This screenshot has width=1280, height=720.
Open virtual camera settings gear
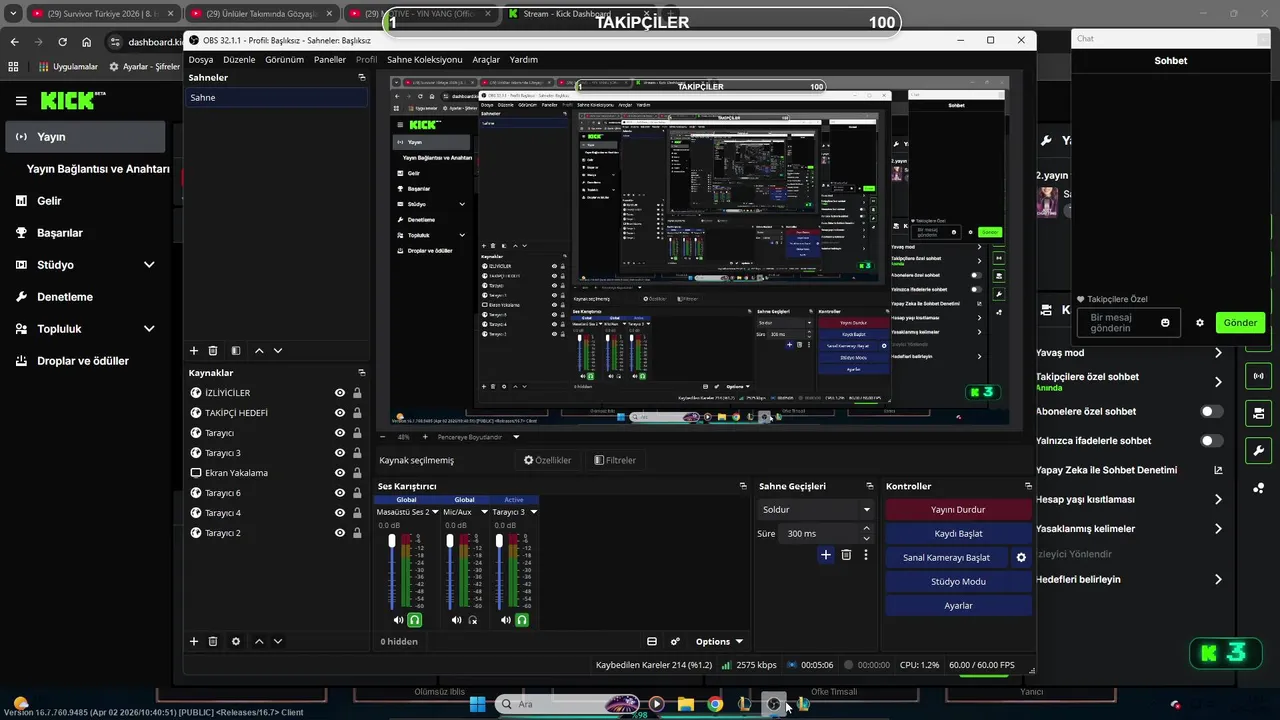[1021, 558]
